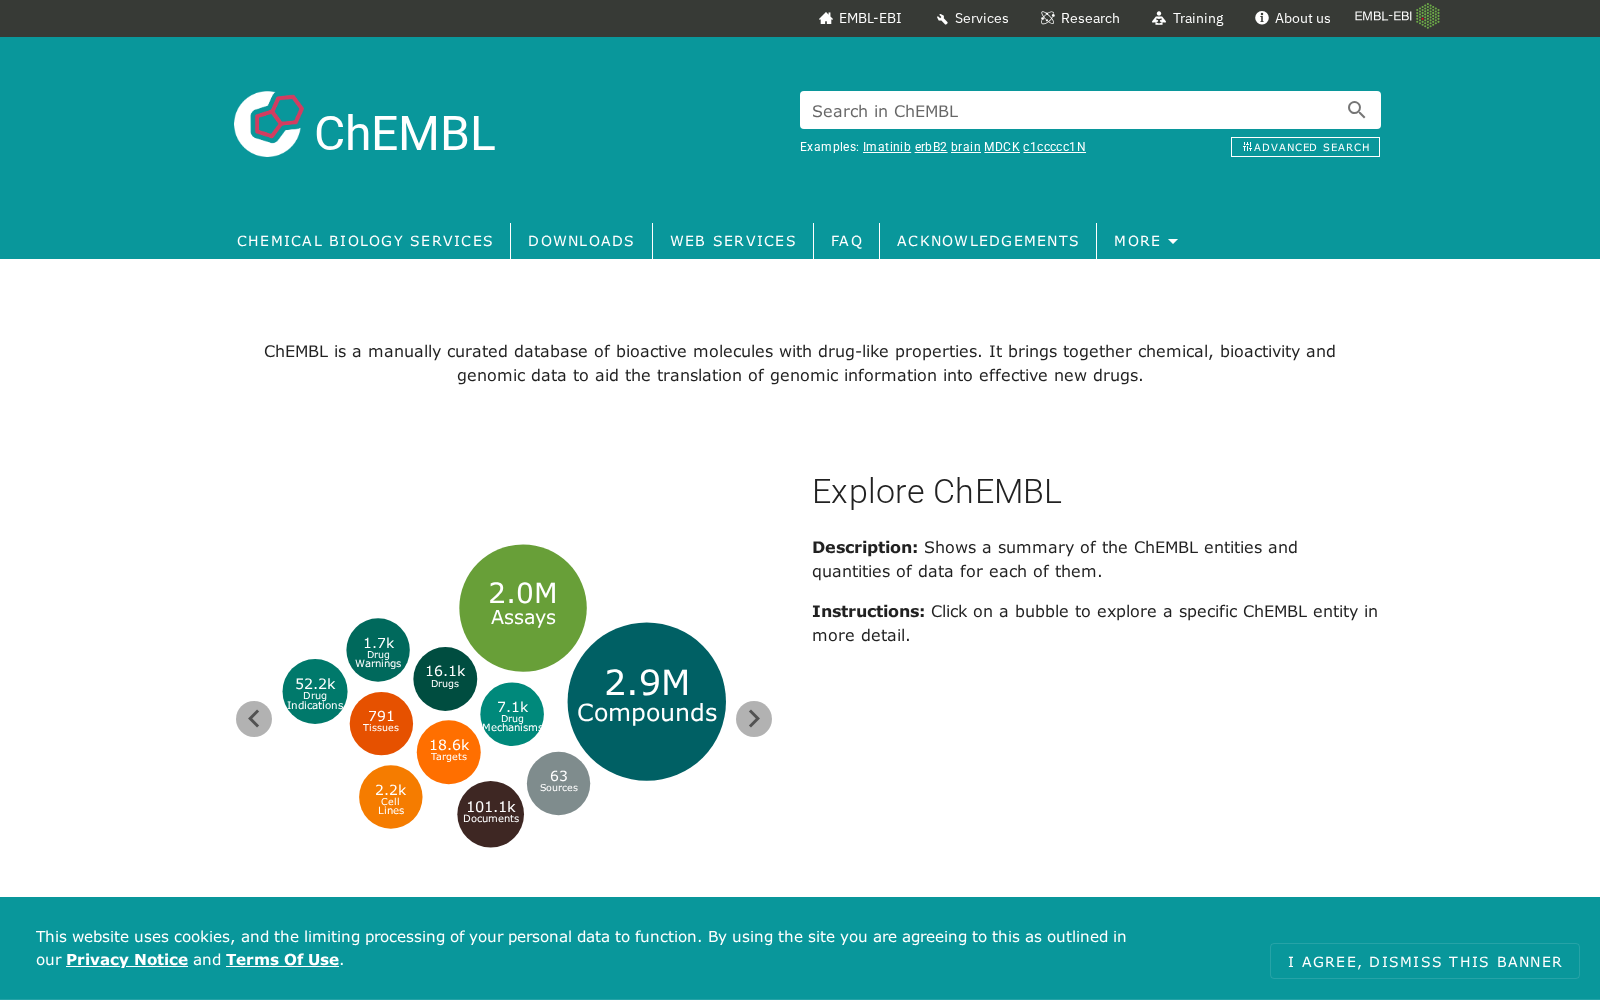Expand the MORE dropdown menu
The image size is (1600, 1000).
coord(1146,241)
